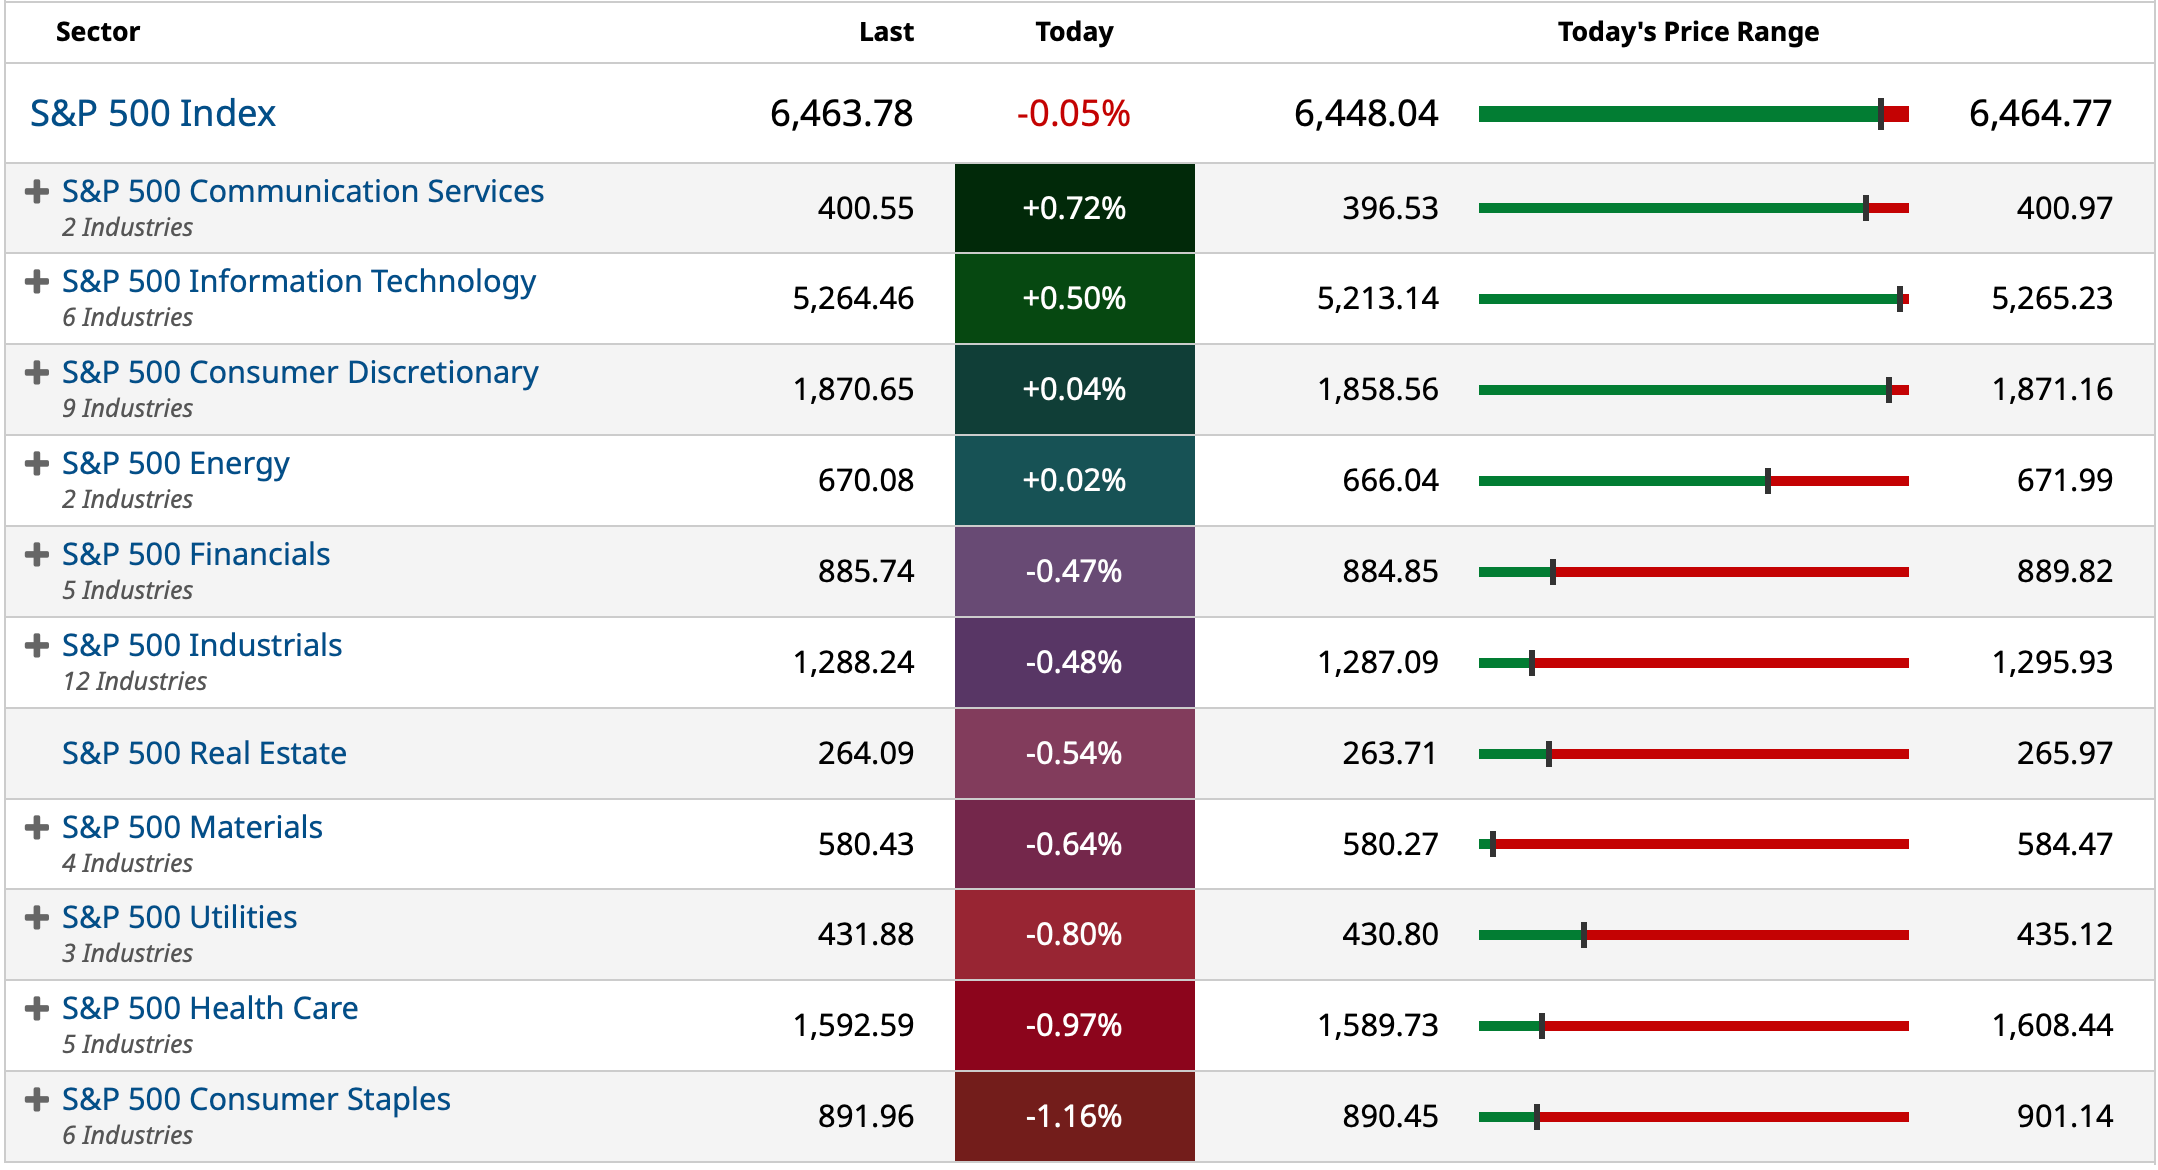Expand S&P 500 Industrials industries list
The height and width of the screenshot is (1170, 2158).
(37, 646)
